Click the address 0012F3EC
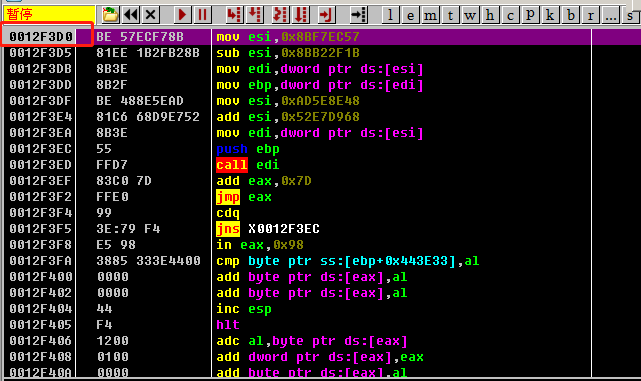This screenshot has height=381, width=641. pos(41,149)
